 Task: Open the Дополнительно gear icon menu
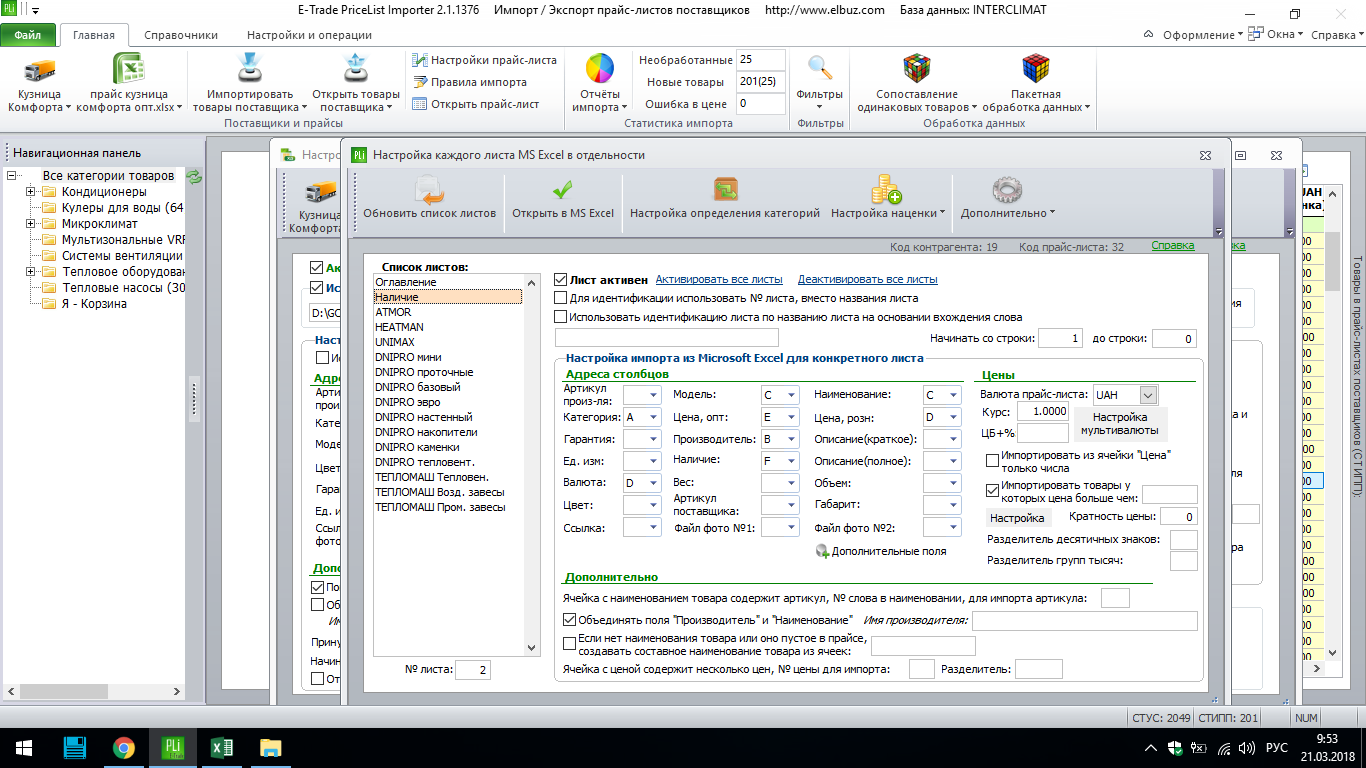coord(1006,190)
